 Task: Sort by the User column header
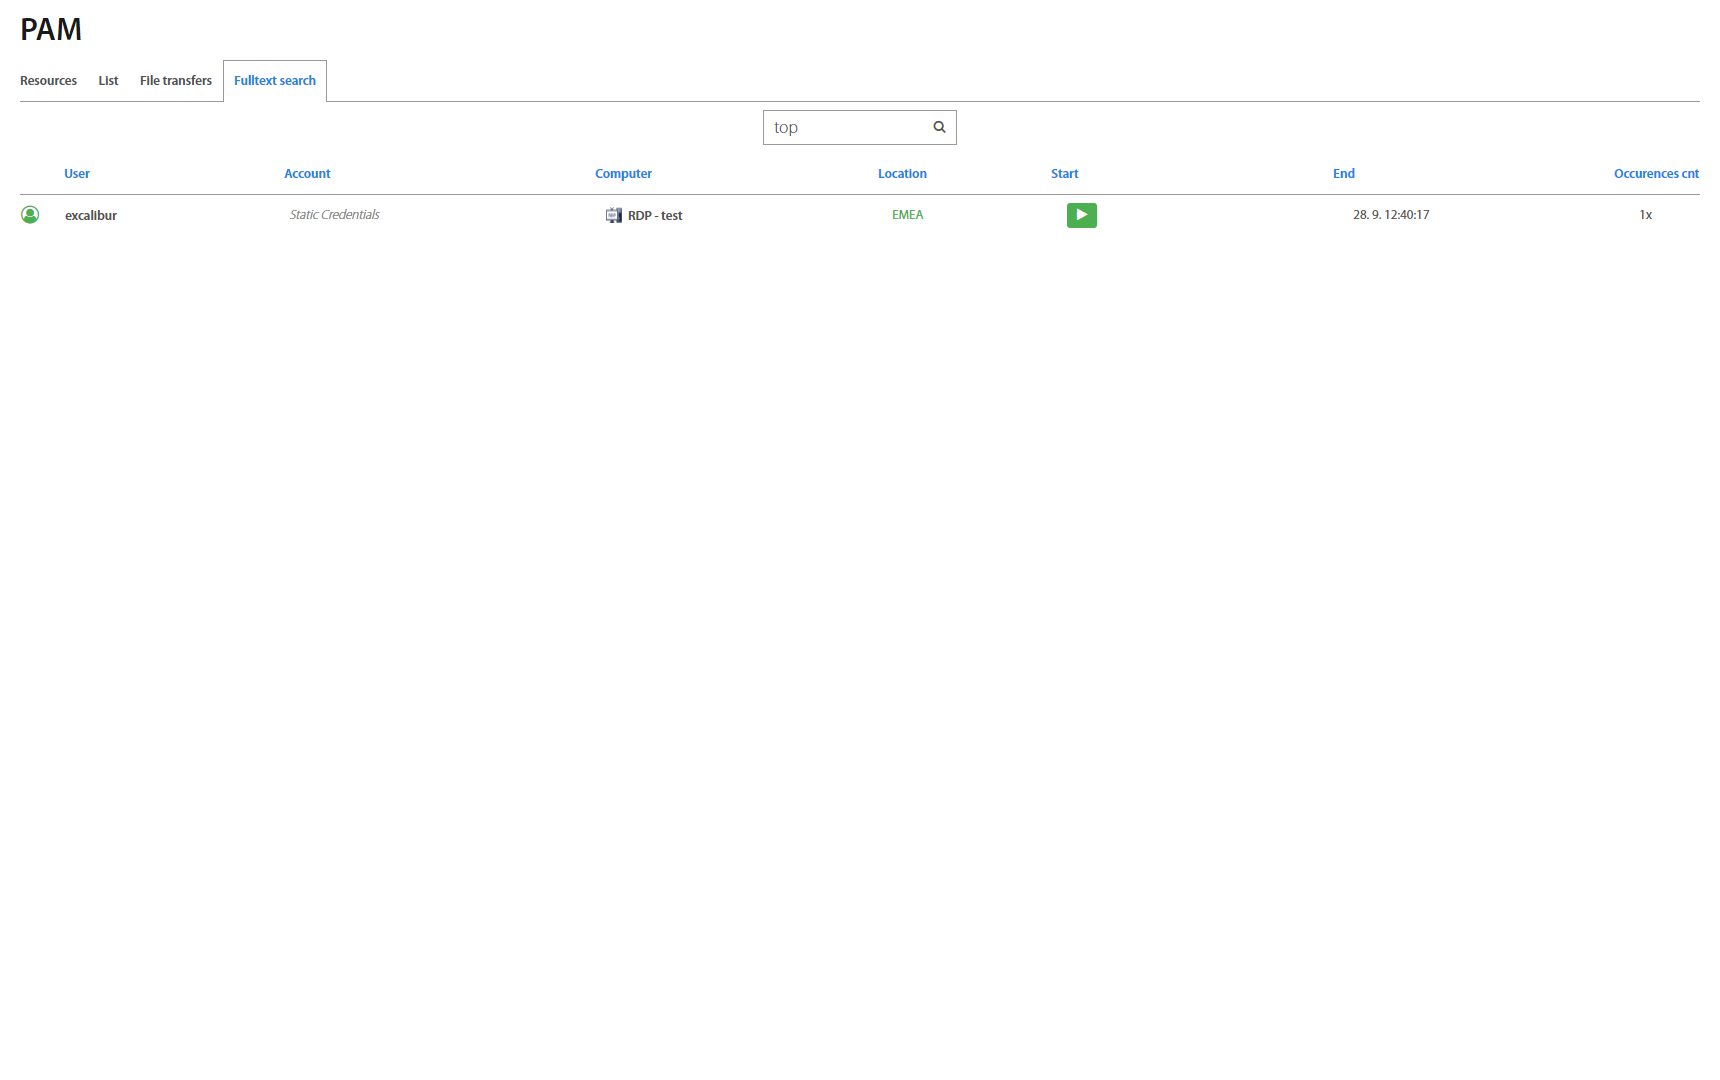(77, 174)
